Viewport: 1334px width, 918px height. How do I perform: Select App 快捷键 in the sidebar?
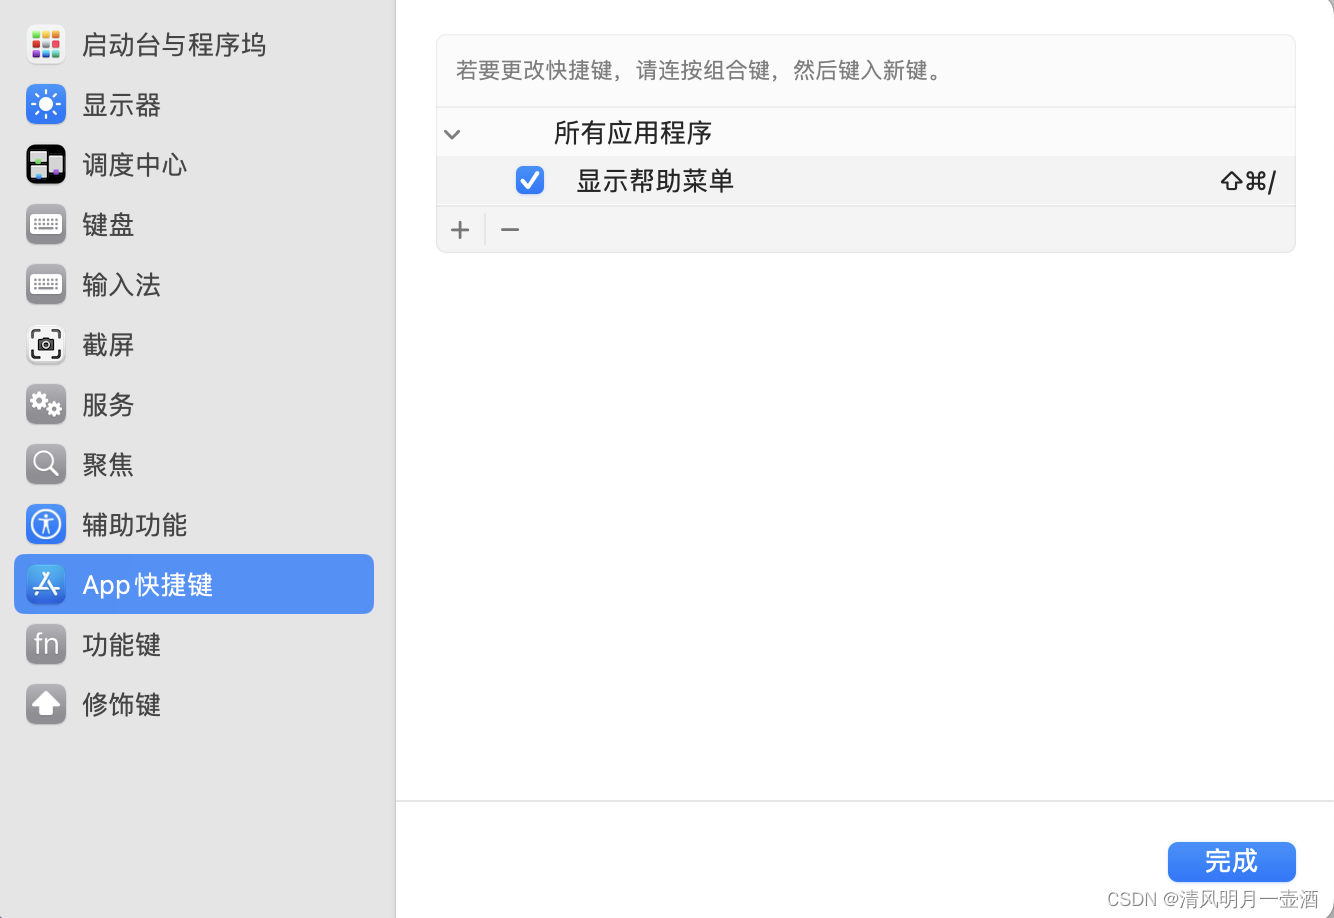coord(194,584)
